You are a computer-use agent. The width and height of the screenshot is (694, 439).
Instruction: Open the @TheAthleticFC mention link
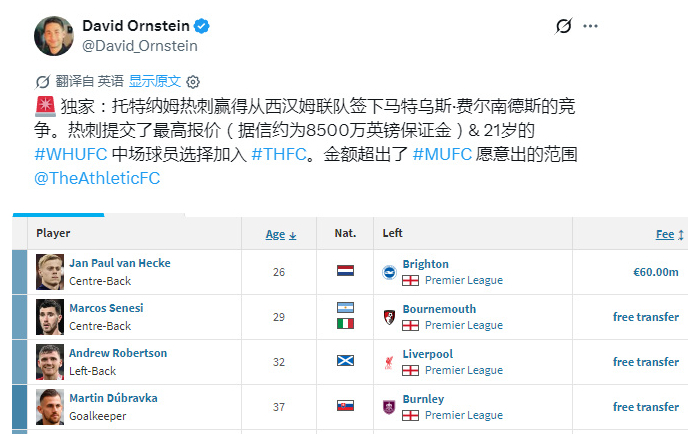pos(97,178)
